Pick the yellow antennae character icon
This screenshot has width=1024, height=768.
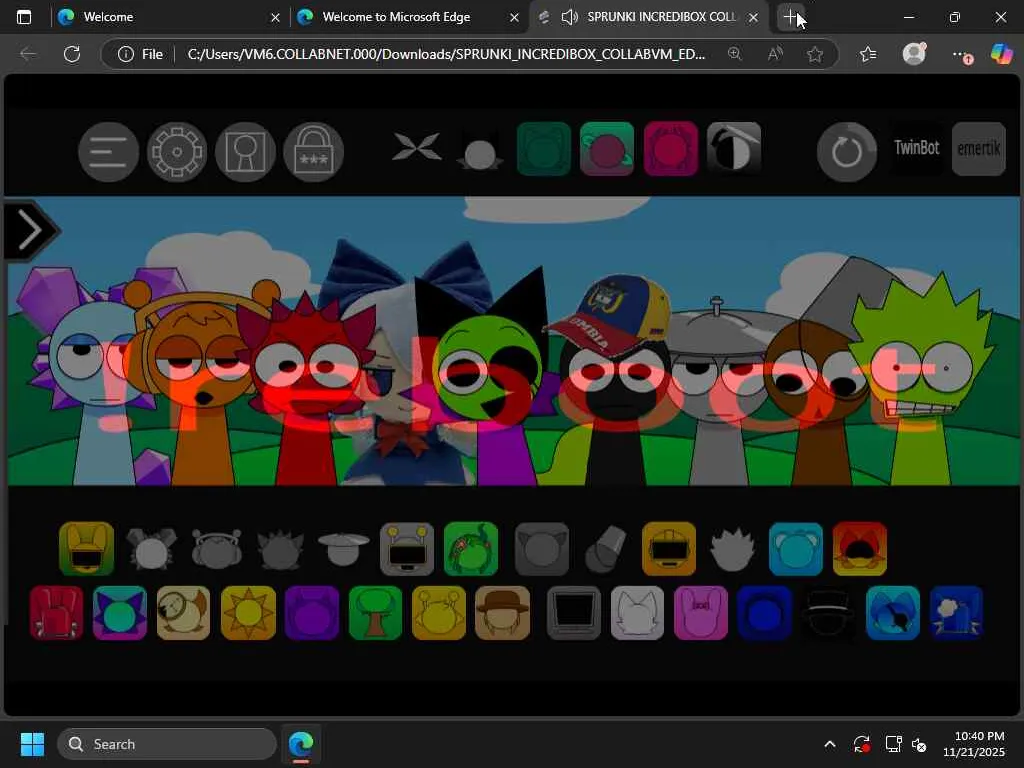[439, 613]
